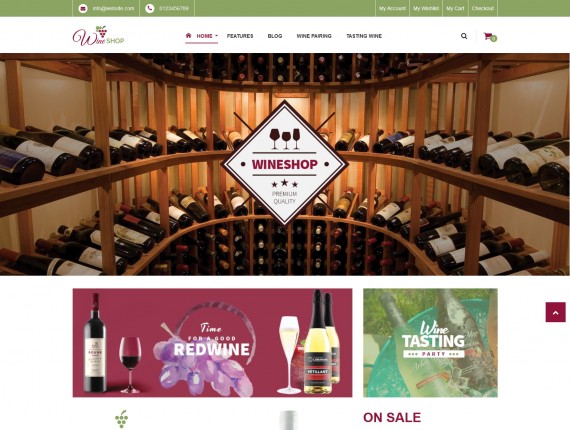
Task: Click the phone icon in top bar
Action: (x=149, y=8)
